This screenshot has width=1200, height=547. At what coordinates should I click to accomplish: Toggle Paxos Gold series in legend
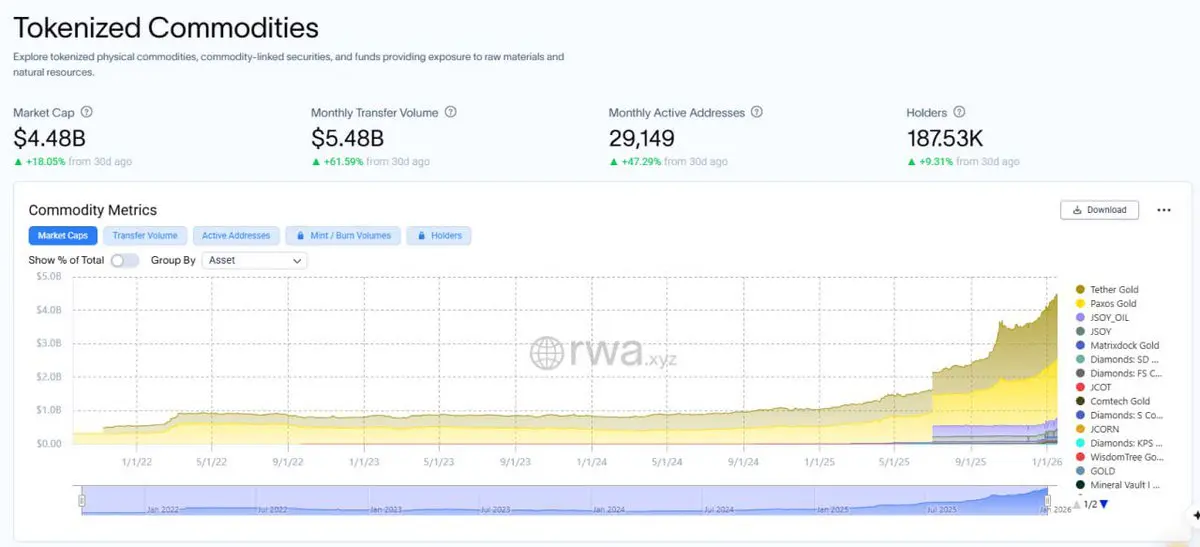coord(1106,304)
